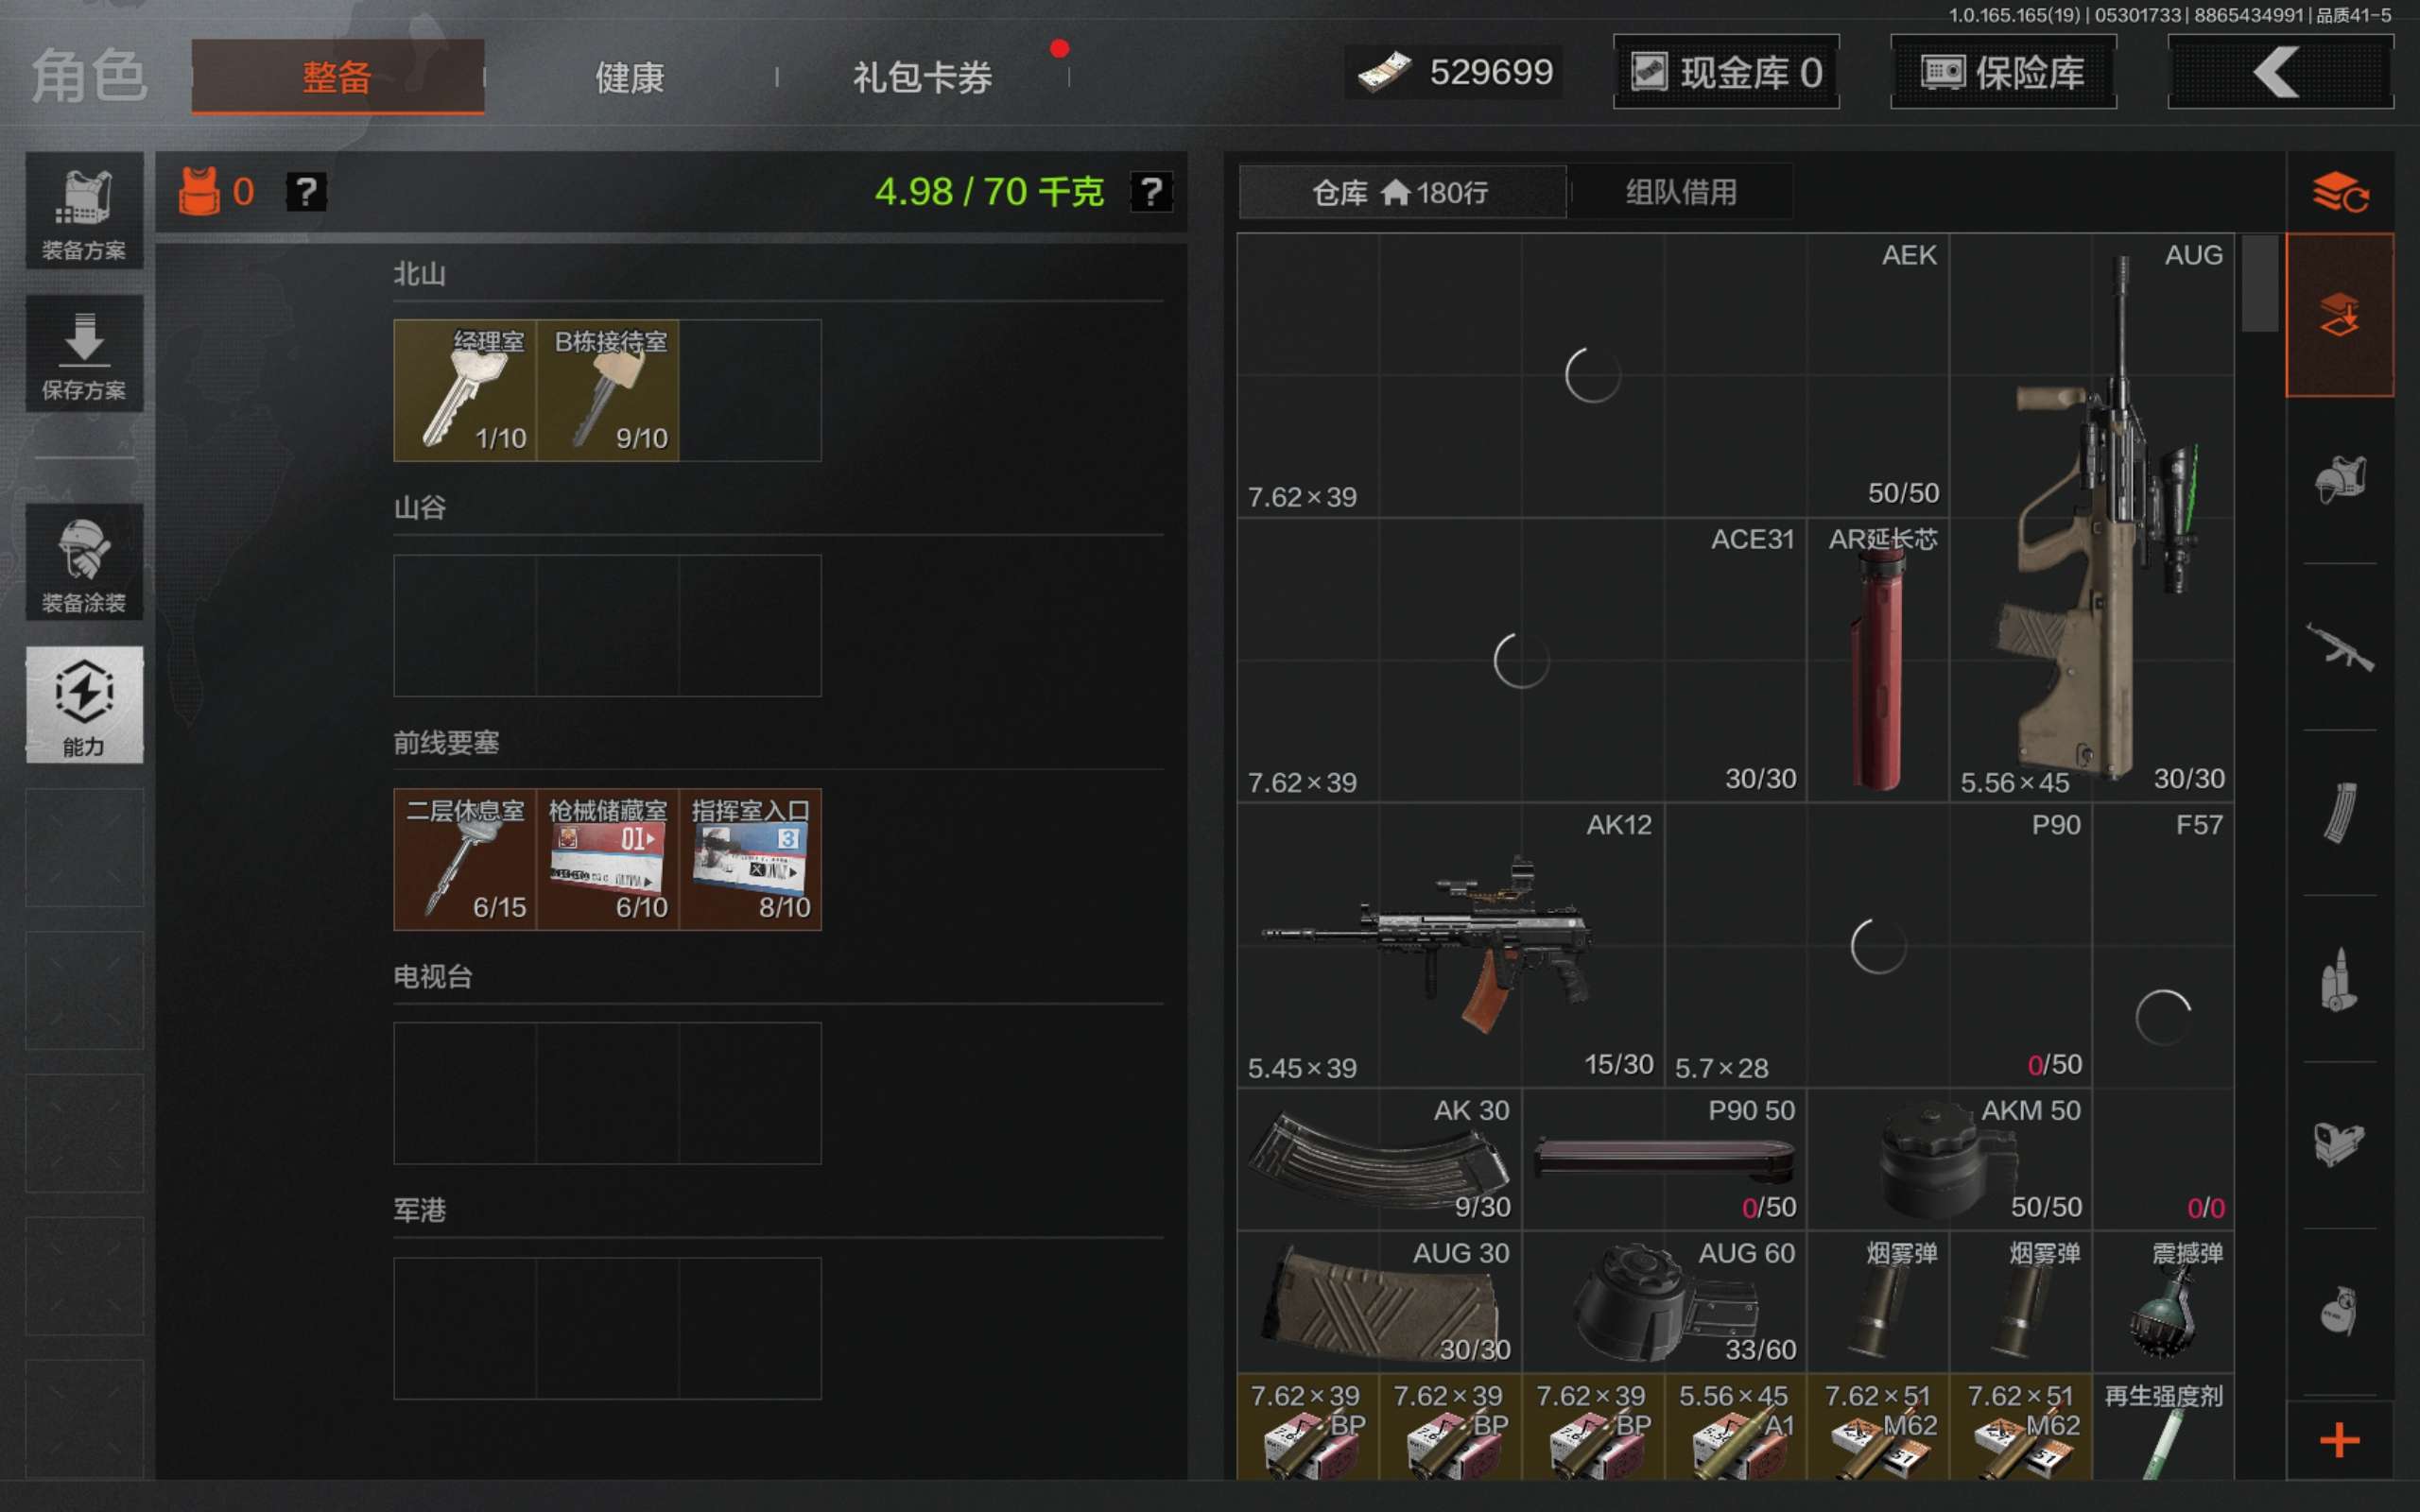Select the ACE31 weapon slot
Viewport: 2420px width, 1512px height.
pos(1521,660)
